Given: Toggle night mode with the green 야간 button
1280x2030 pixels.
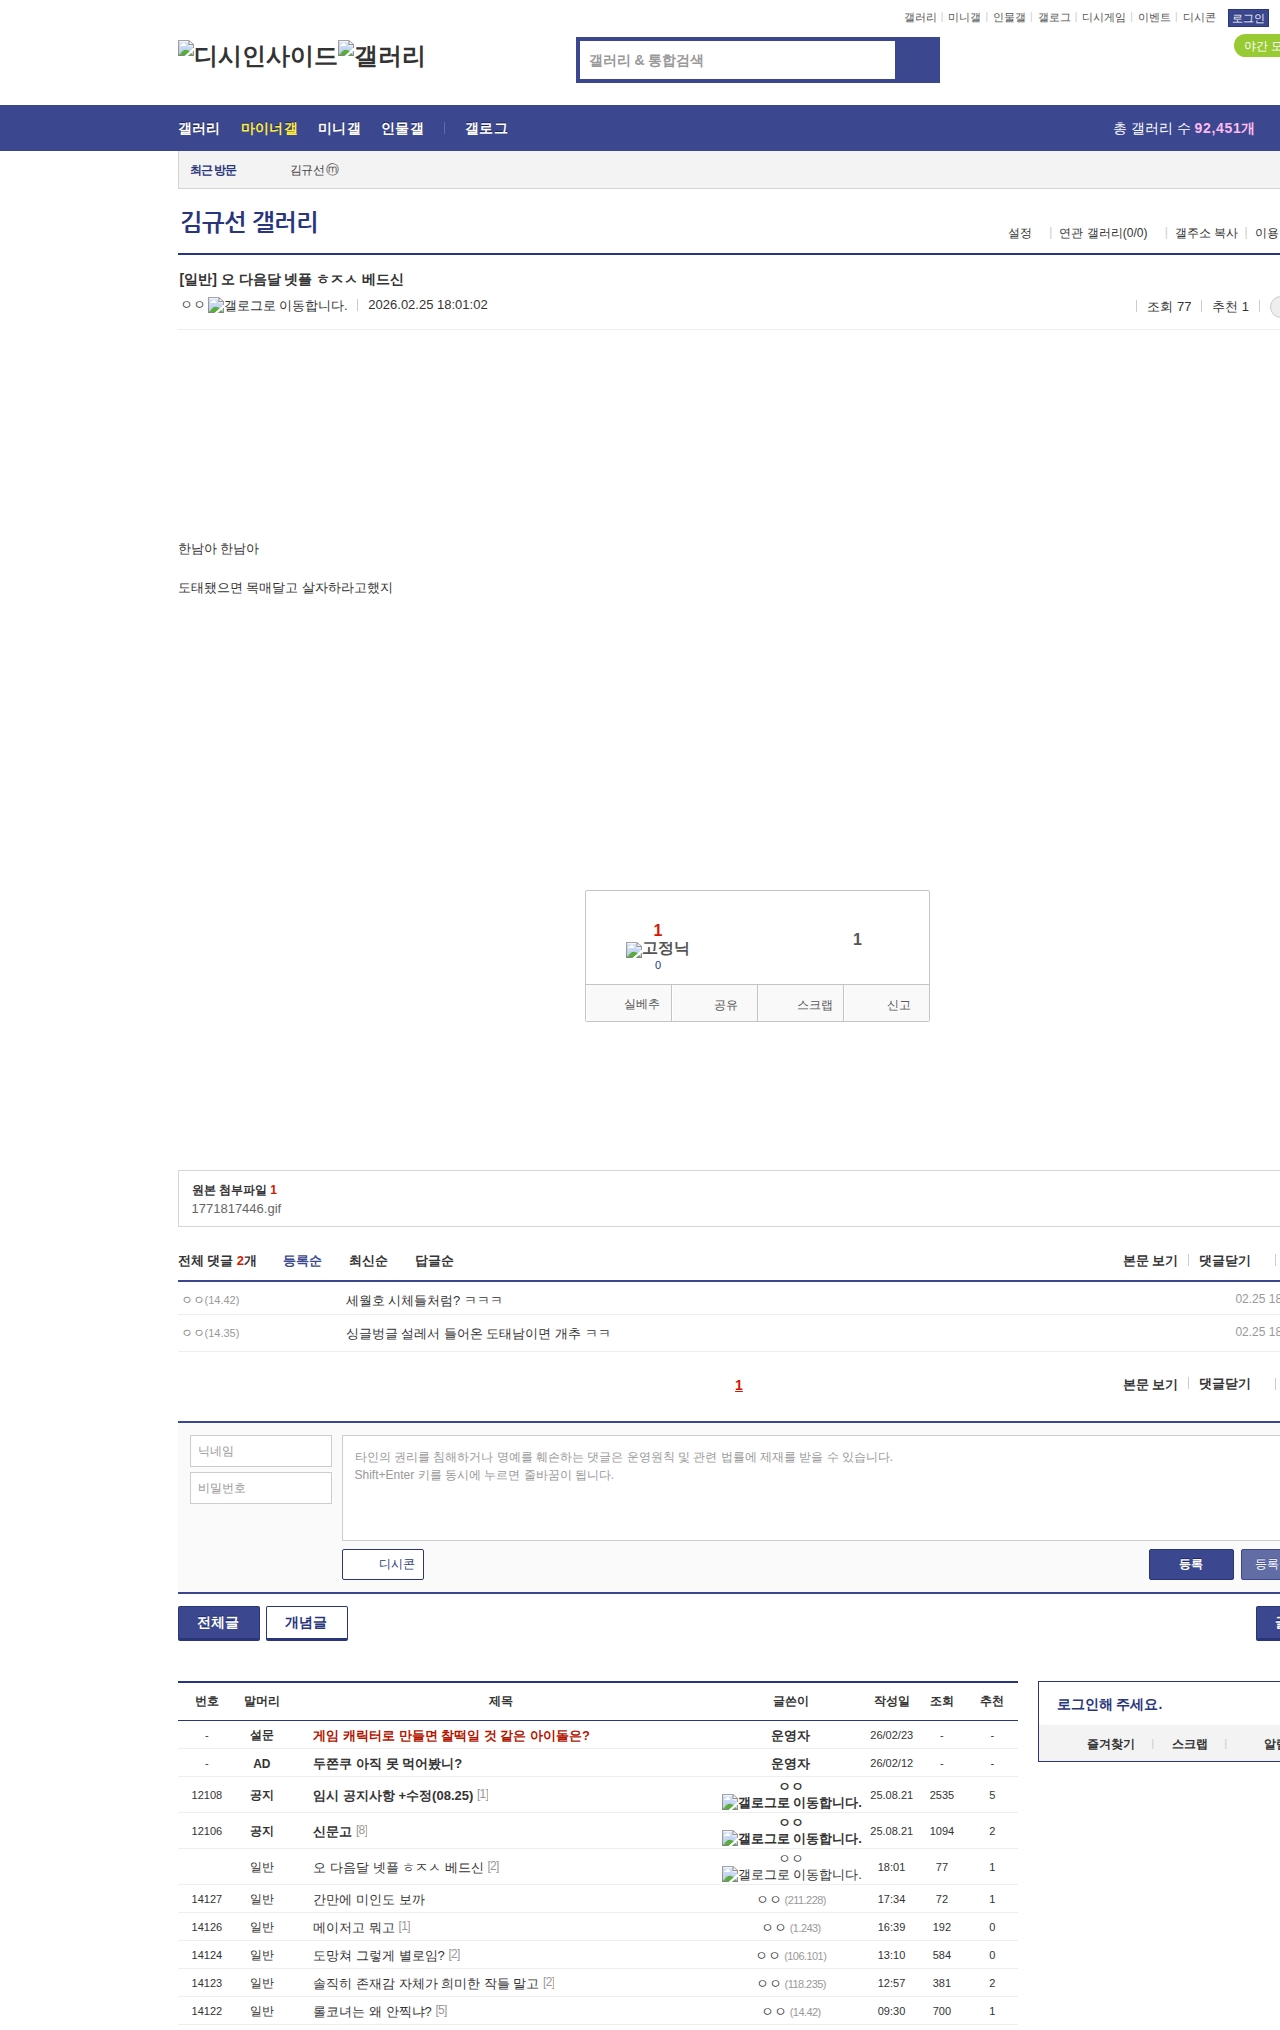Looking at the screenshot, I should point(1259,46).
